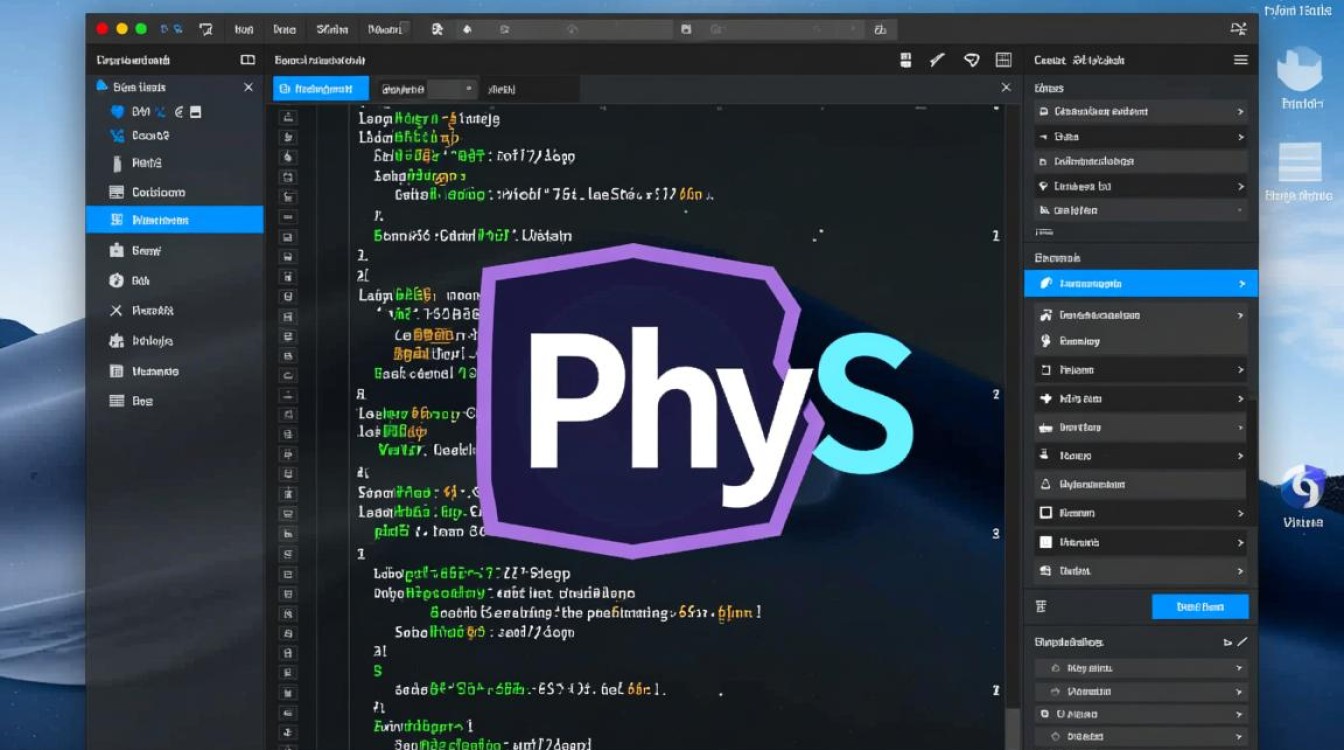
Task: Click the stacked-lines icon beside the blue button
Action: (x=1041, y=606)
